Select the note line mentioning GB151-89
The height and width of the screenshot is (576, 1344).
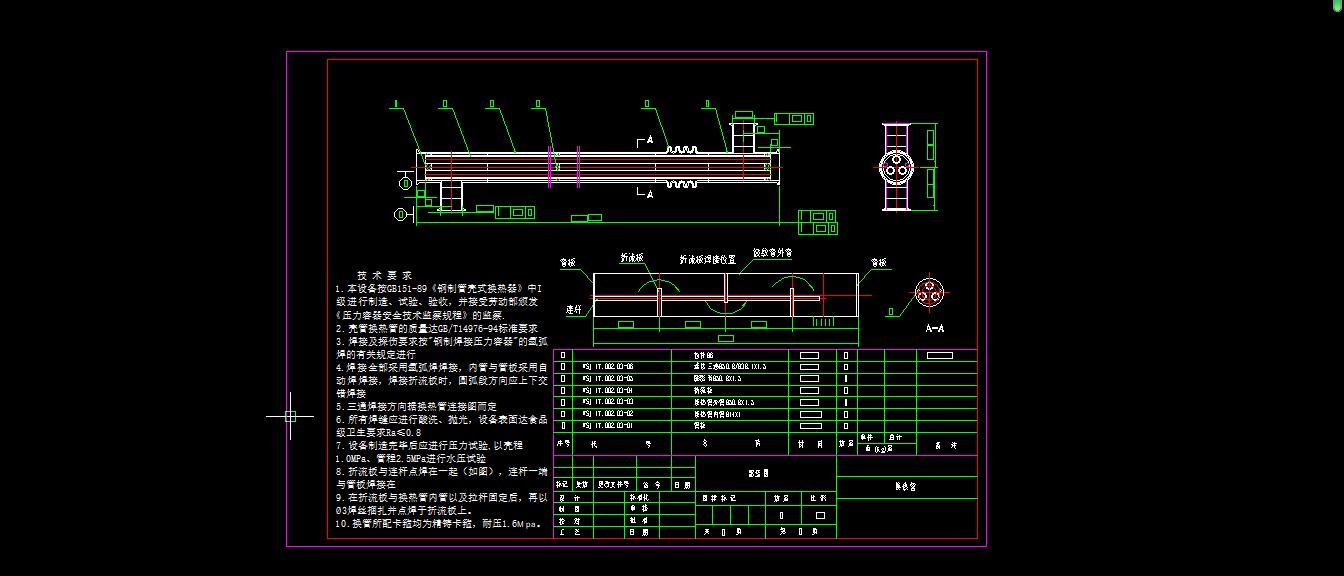click(439, 288)
